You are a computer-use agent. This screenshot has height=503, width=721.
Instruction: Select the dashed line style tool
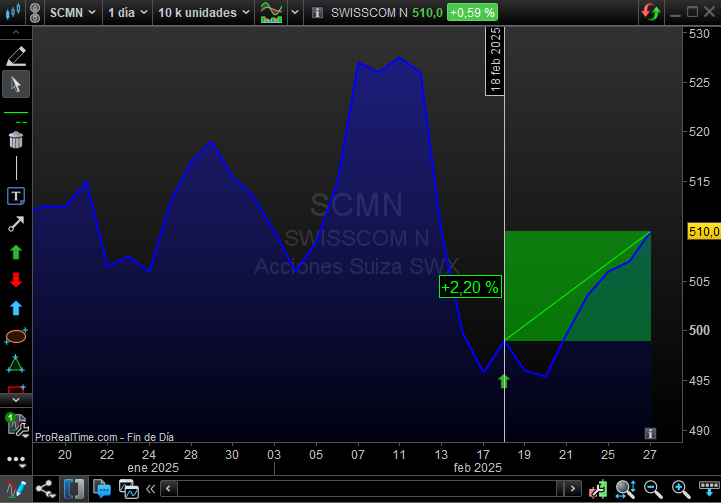coord(21,122)
